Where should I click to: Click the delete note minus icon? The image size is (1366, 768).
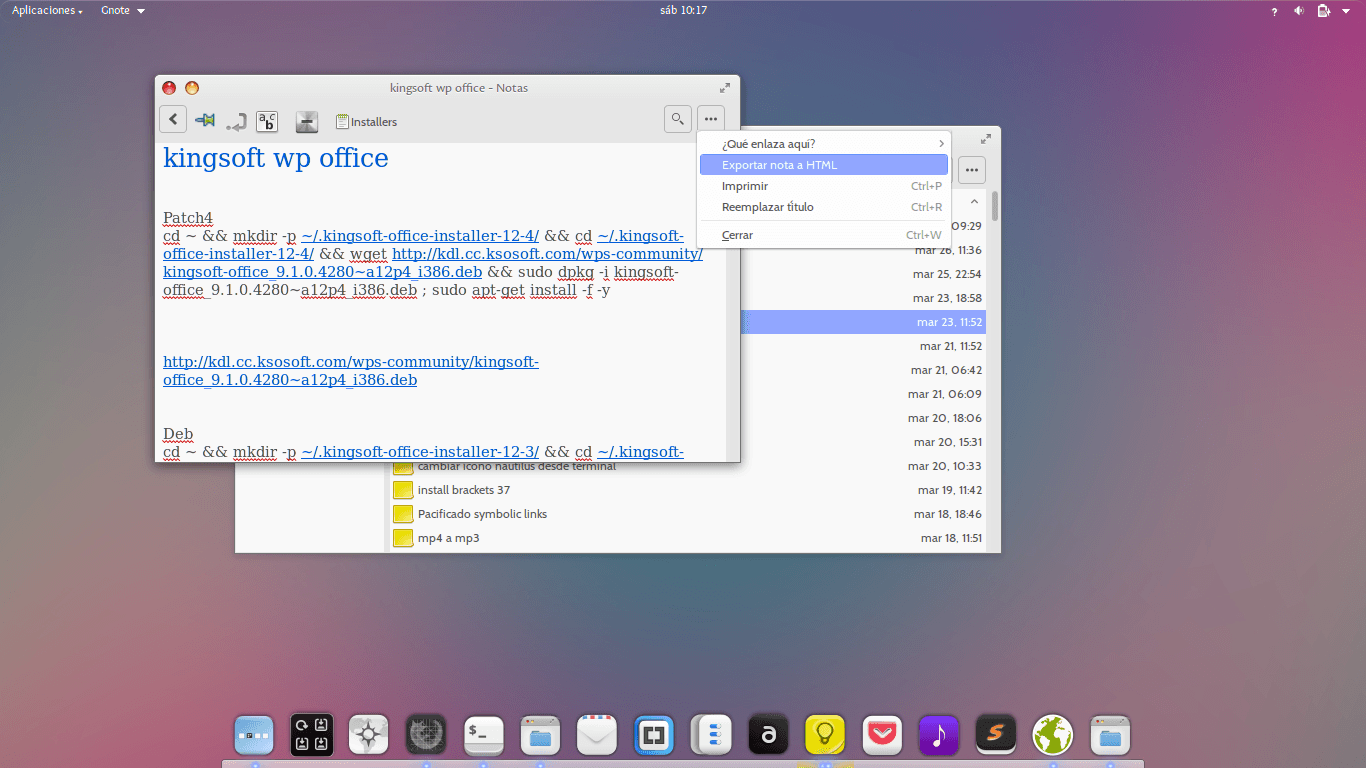click(x=307, y=122)
